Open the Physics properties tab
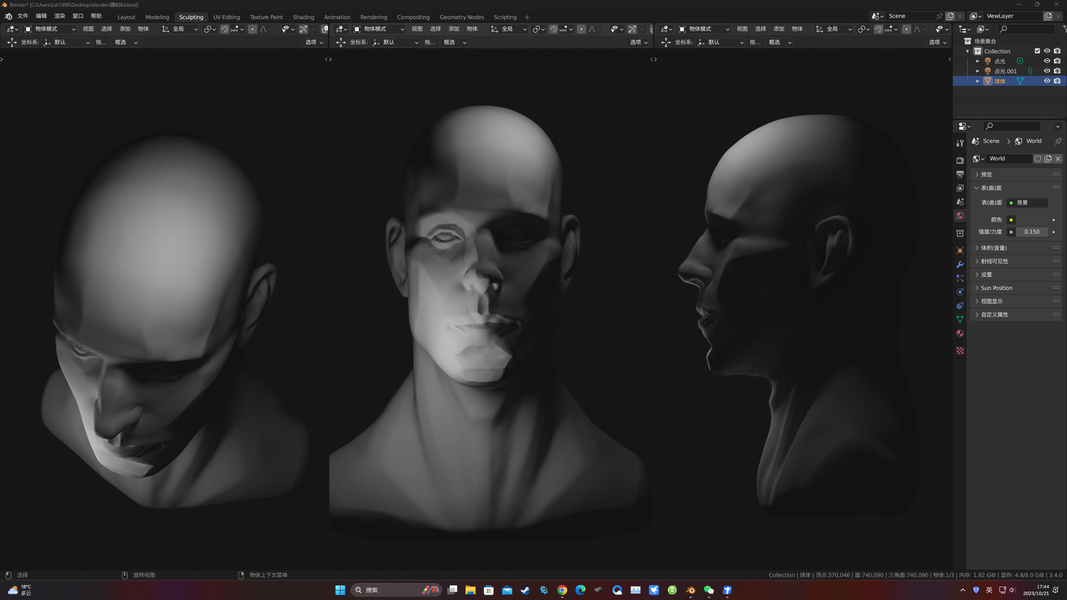Viewport: 1067px width, 600px height. 959,292
